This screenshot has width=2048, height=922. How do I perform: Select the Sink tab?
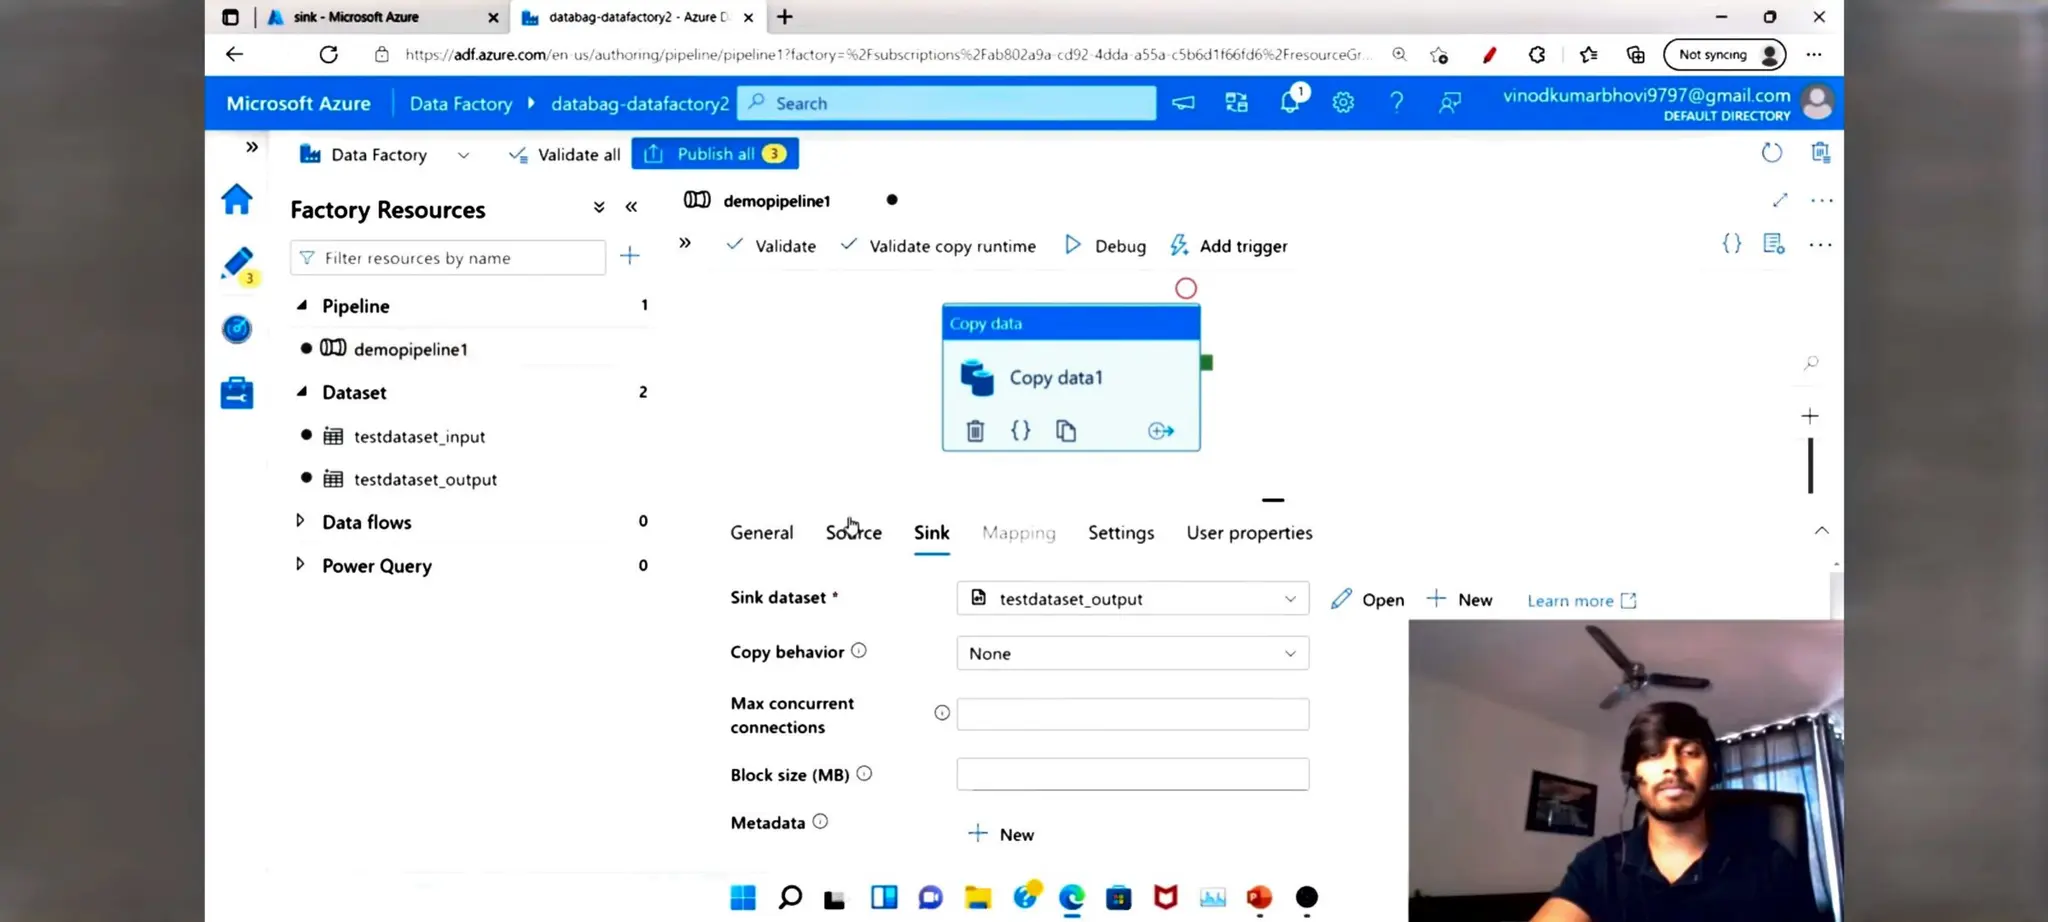(x=932, y=533)
